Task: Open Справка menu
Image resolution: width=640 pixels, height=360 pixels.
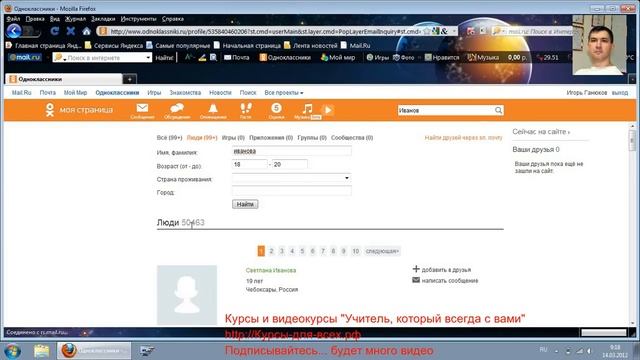Action: (173, 19)
